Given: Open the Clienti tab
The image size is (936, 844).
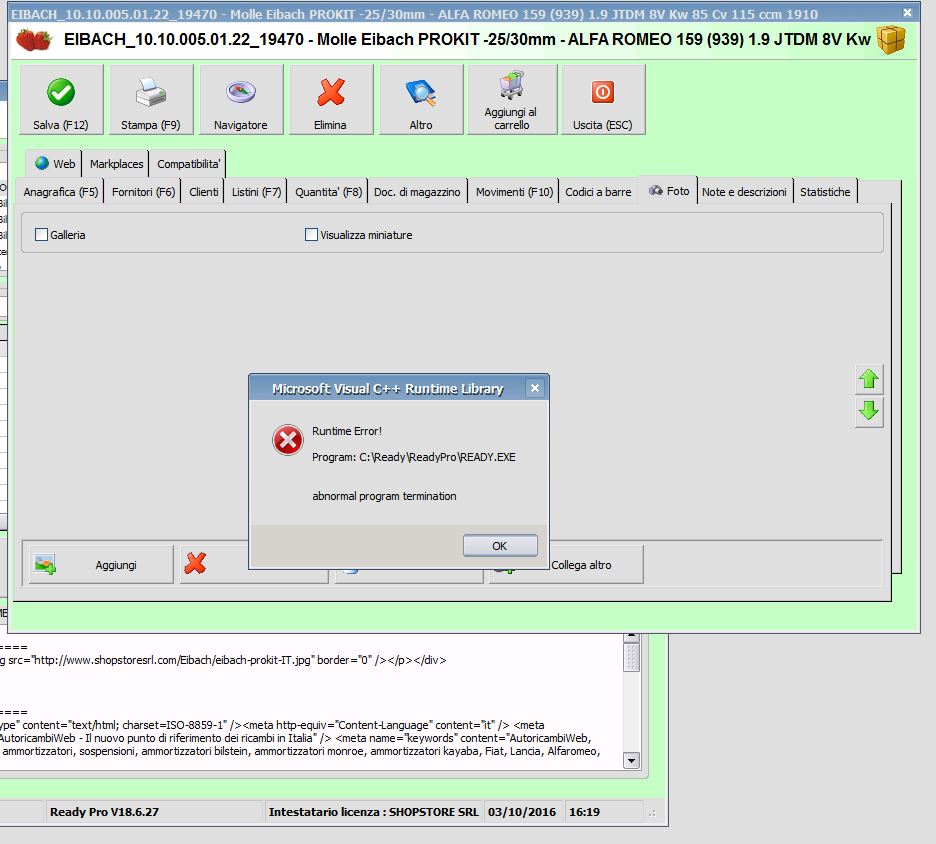Looking at the screenshot, I should click(204, 192).
